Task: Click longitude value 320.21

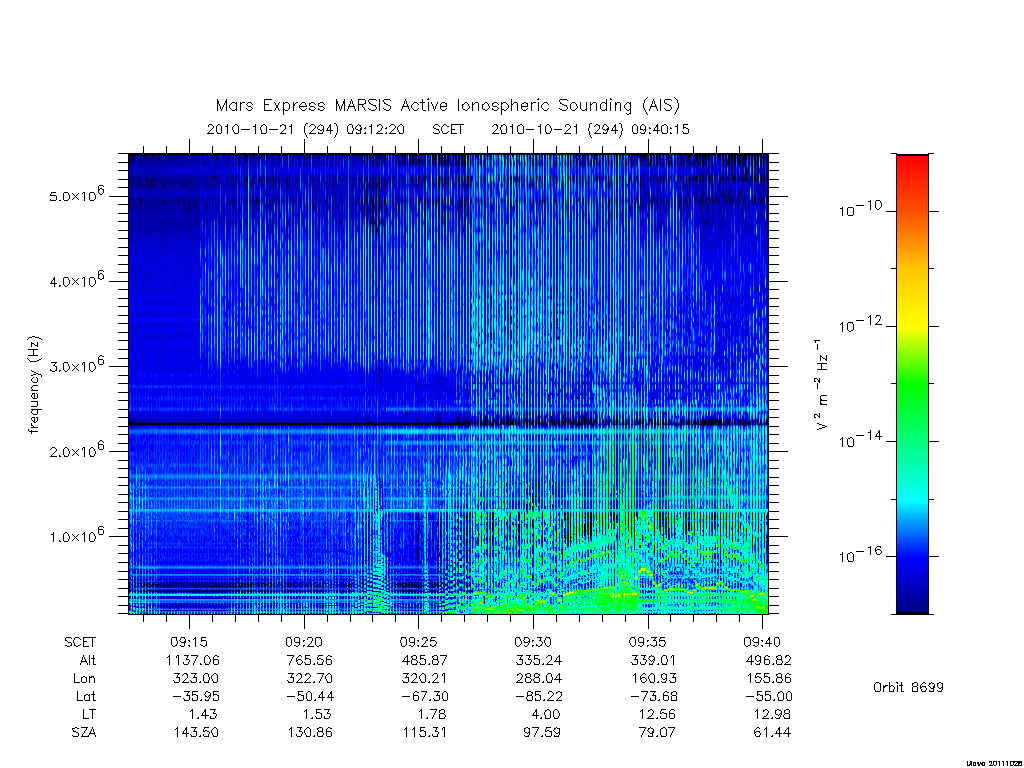Action: point(425,679)
